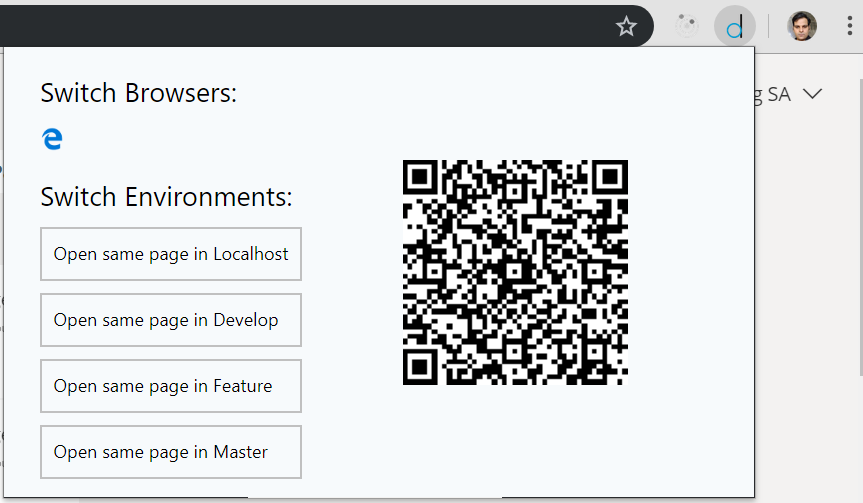
Task: Select the 'Switch Browsers:' heading text
Action: 139,93
